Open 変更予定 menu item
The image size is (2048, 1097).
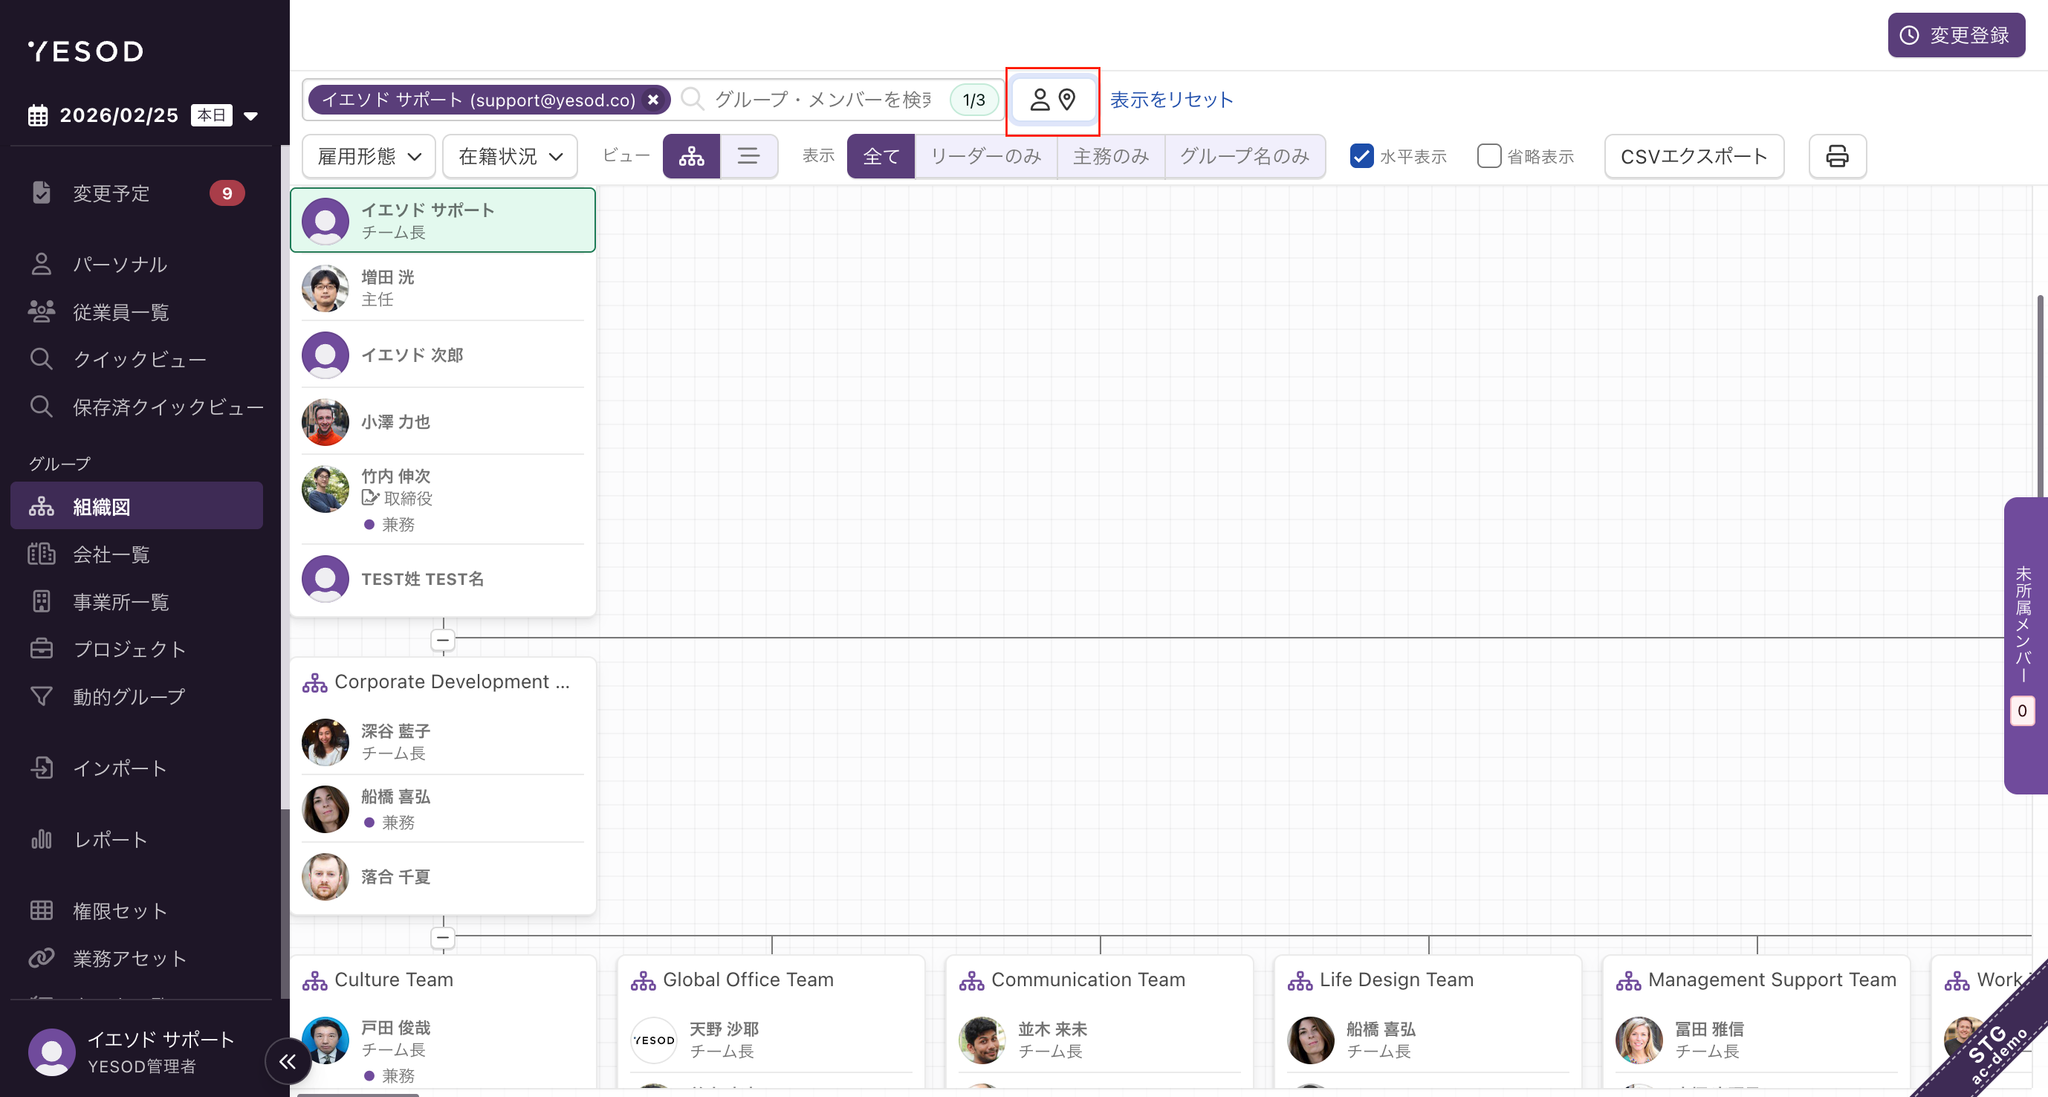click(111, 193)
